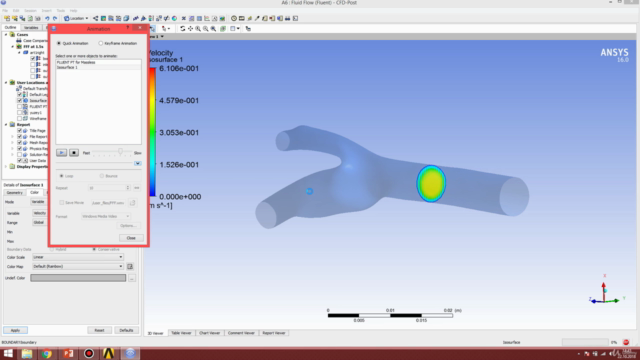The width and height of the screenshot is (640, 360).
Task: Click the rotate view icon
Action: (182, 29)
